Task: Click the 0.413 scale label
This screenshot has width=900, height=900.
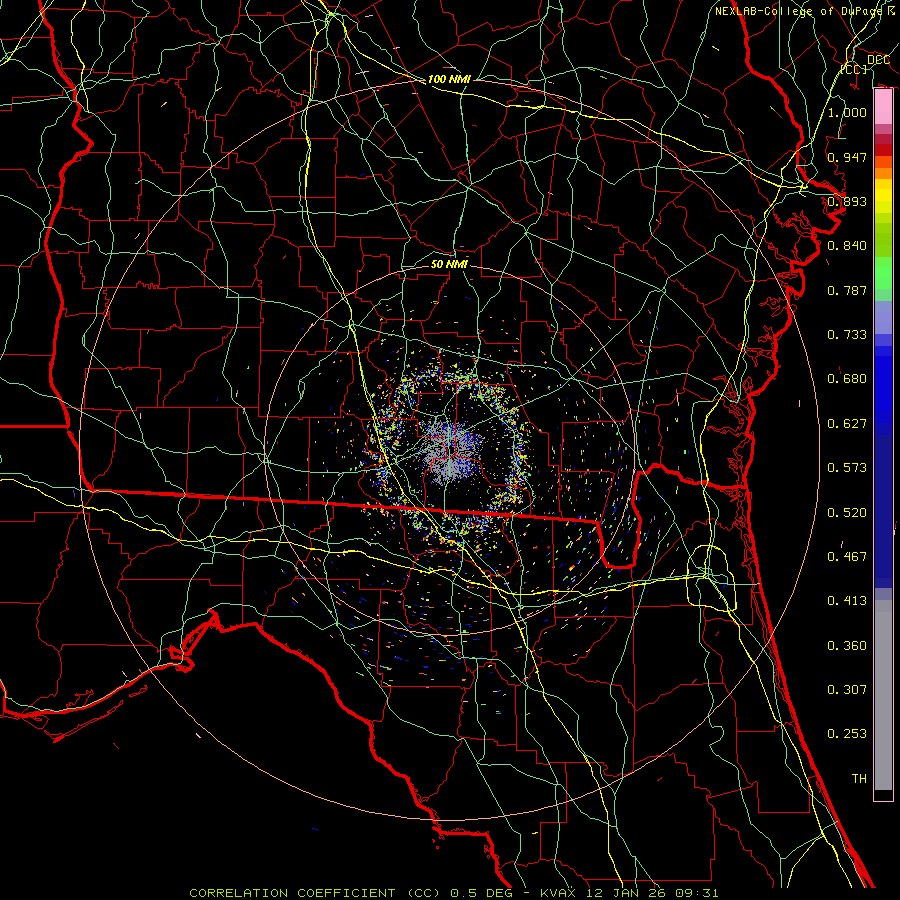Action: tap(847, 601)
